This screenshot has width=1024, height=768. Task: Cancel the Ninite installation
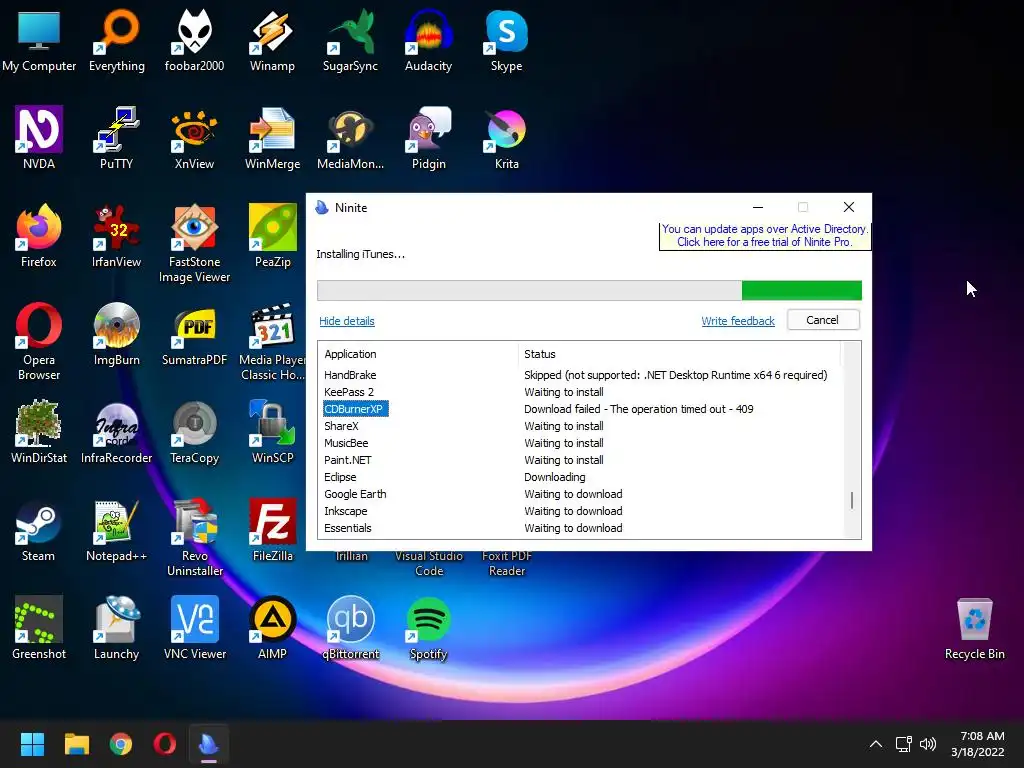[823, 320]
